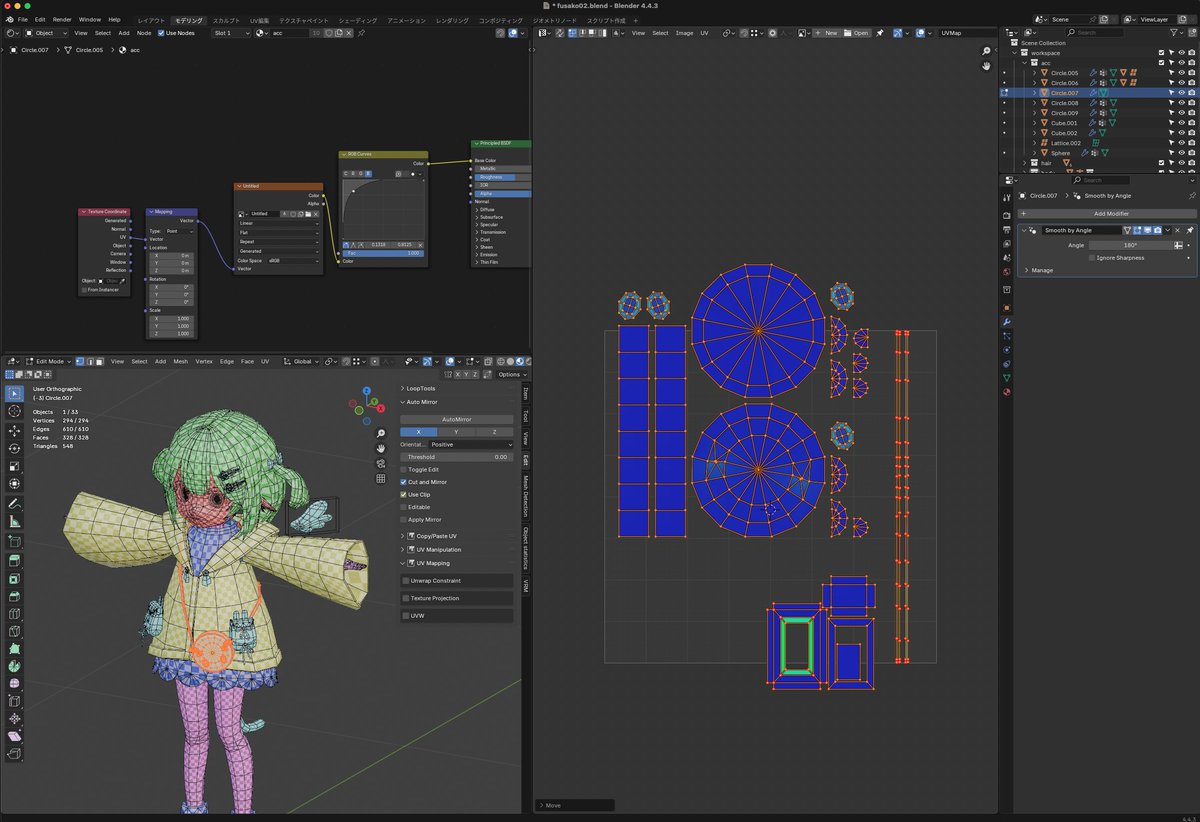
Task: Activate the Transform tool in viewport toolbar
Action: (x=14, y=484)
